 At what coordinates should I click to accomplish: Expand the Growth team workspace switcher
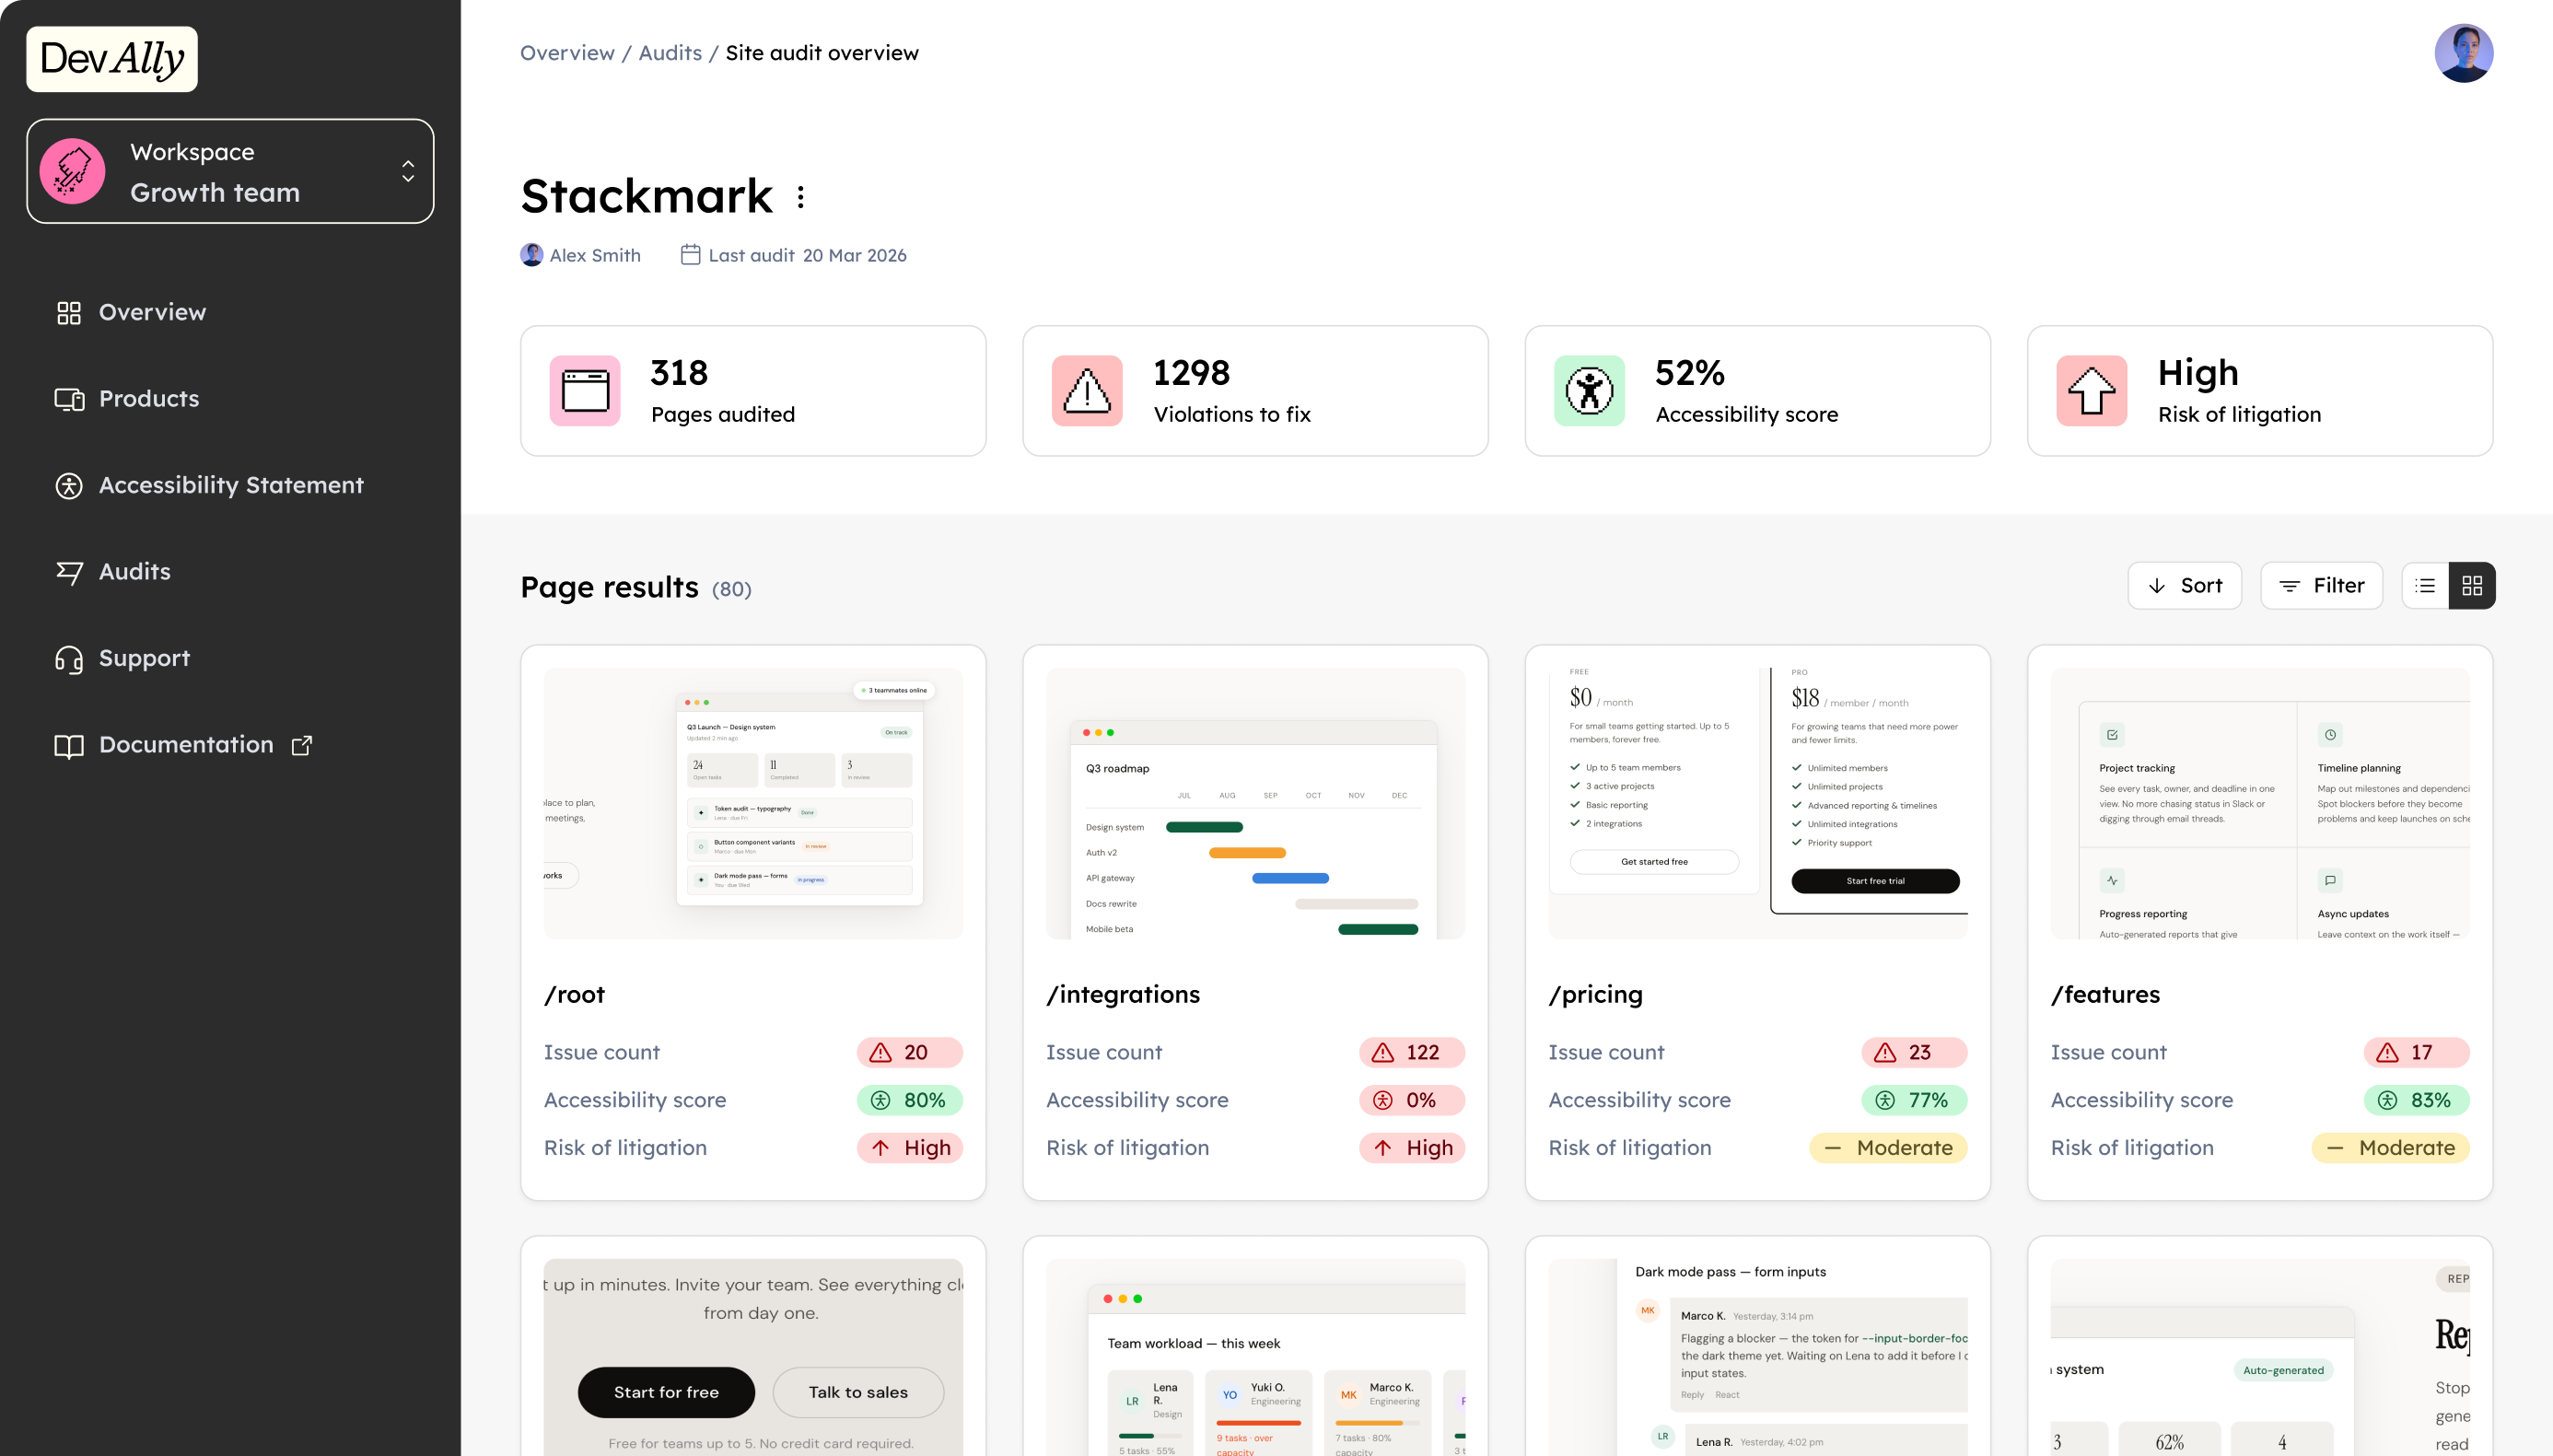(407, 171)
